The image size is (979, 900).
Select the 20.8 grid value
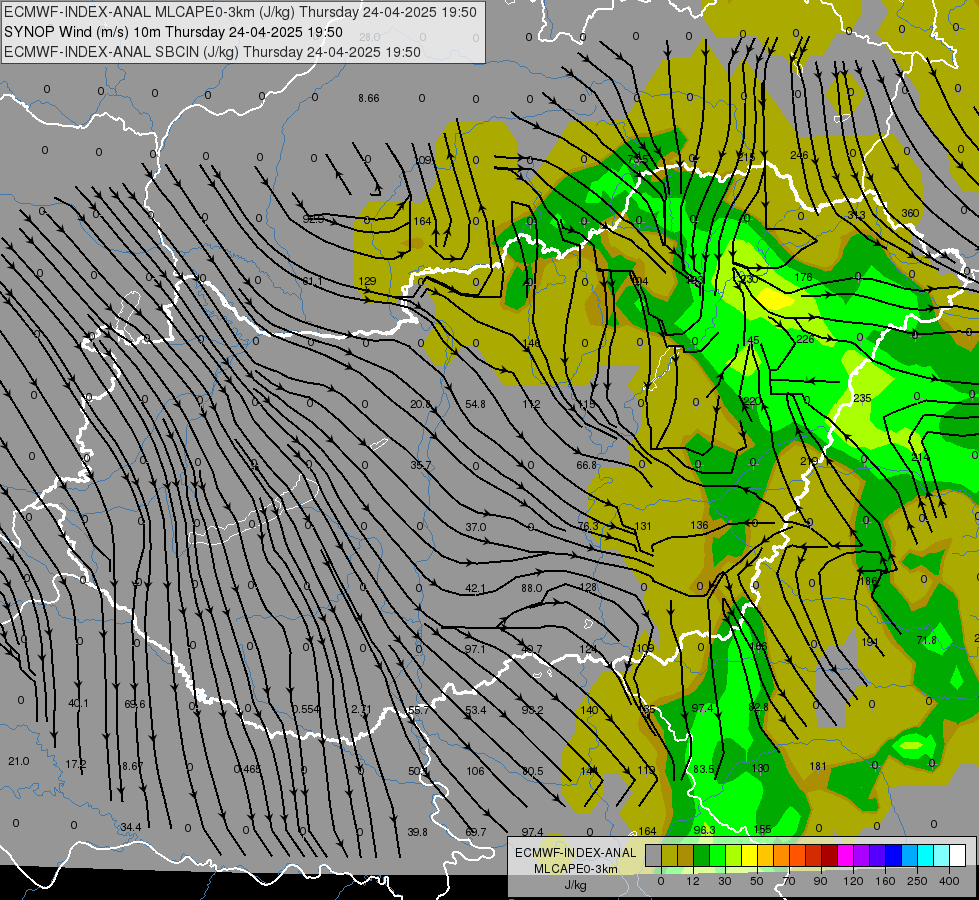[x=420, y=404]
